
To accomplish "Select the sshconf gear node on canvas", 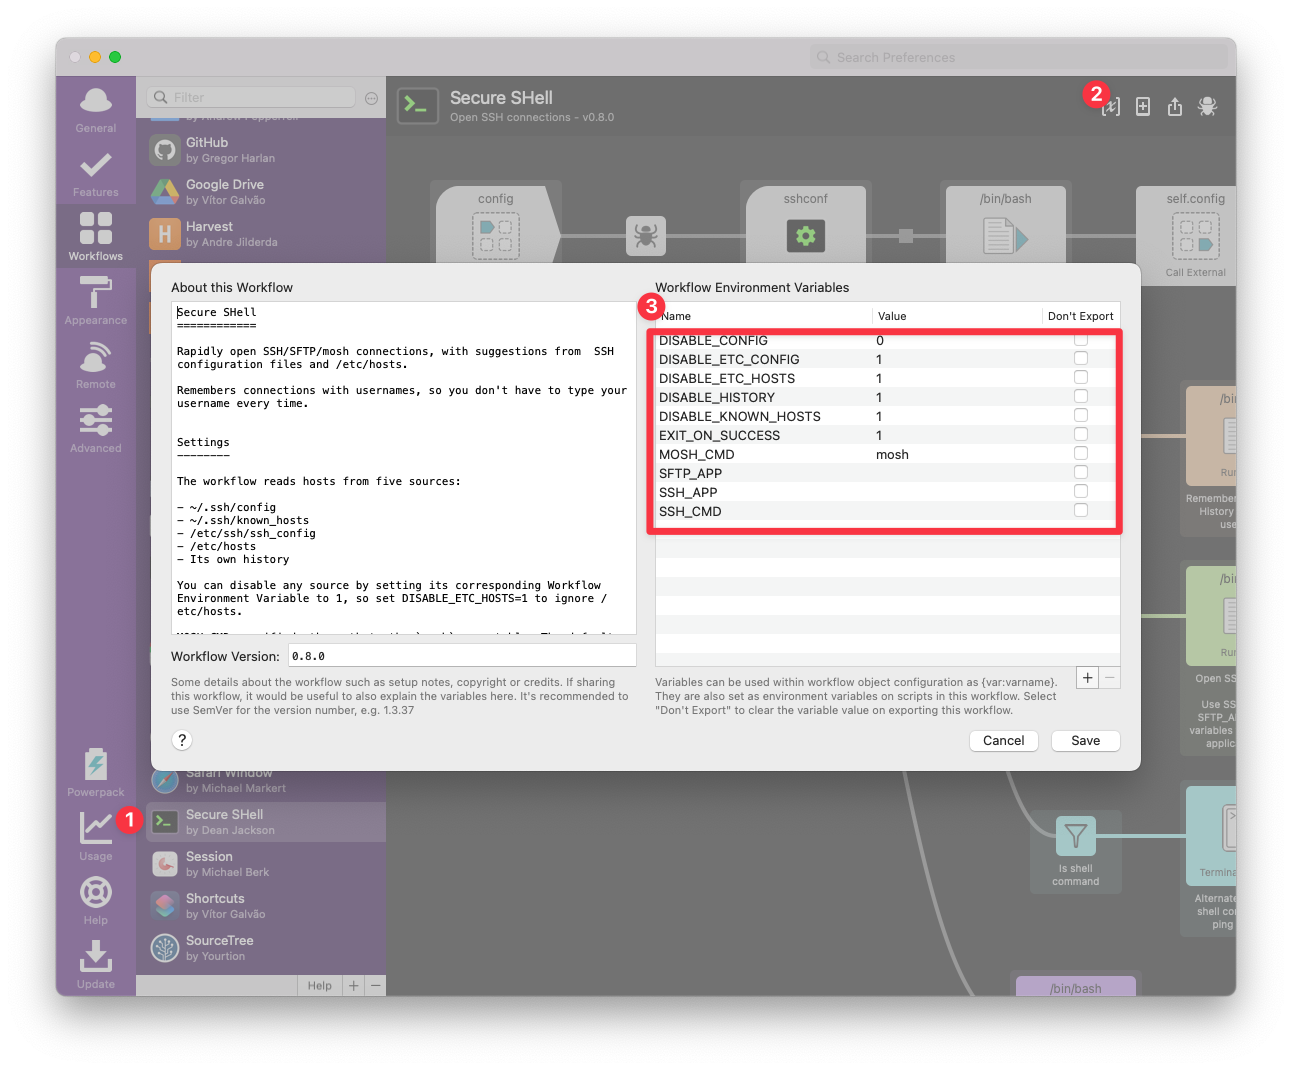I will coord(806,224).
